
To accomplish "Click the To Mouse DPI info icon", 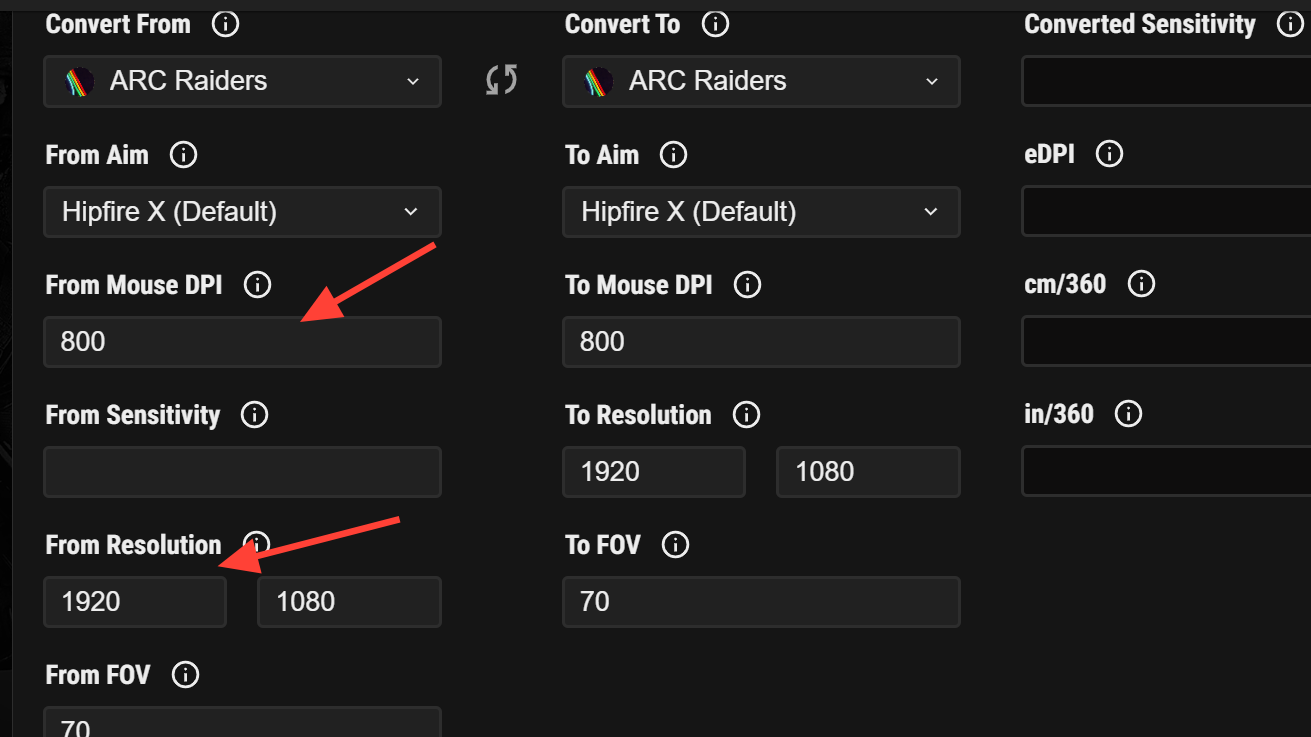I will click(x=747, y=285).
